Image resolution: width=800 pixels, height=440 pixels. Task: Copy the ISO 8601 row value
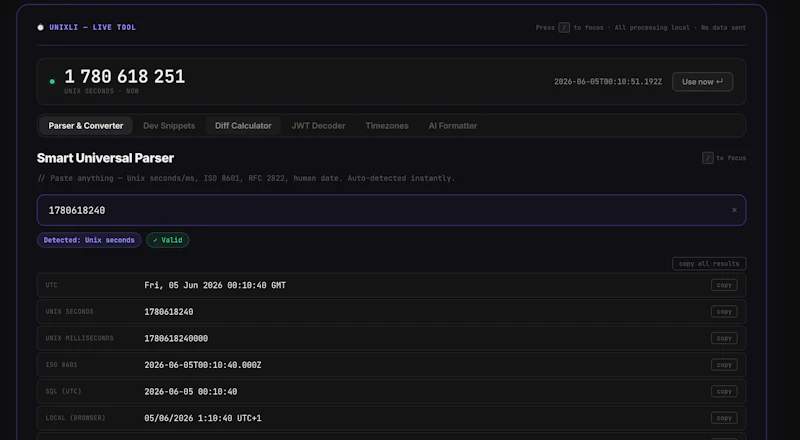(x=724, y=365)
